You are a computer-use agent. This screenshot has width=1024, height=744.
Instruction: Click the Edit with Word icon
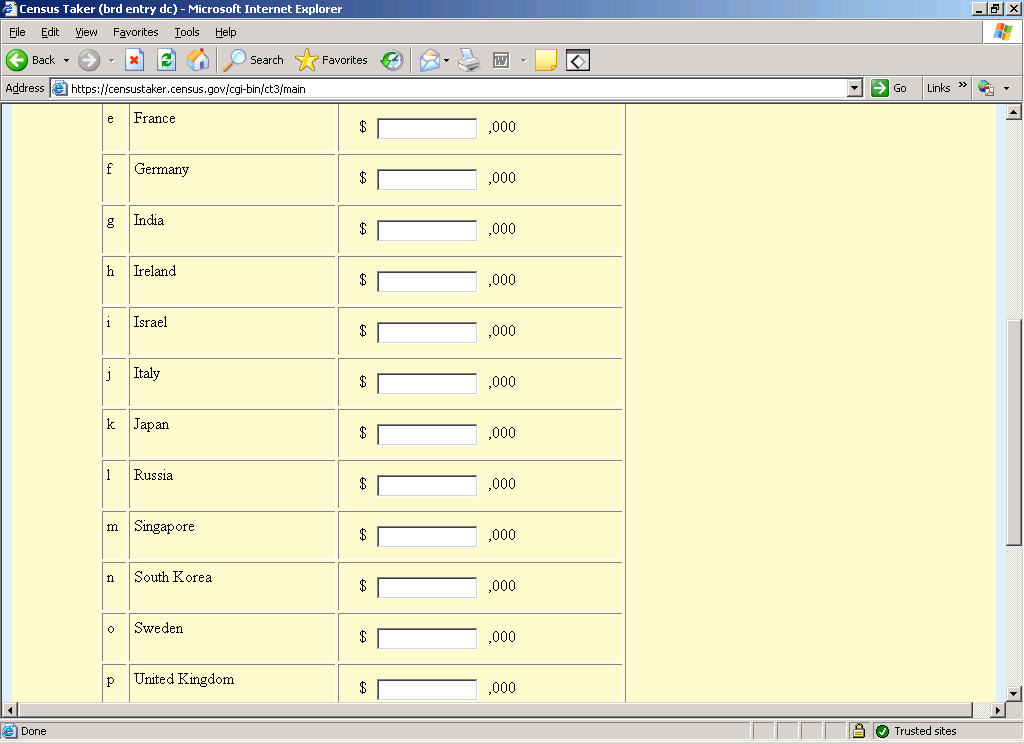(x=501, y=60)
